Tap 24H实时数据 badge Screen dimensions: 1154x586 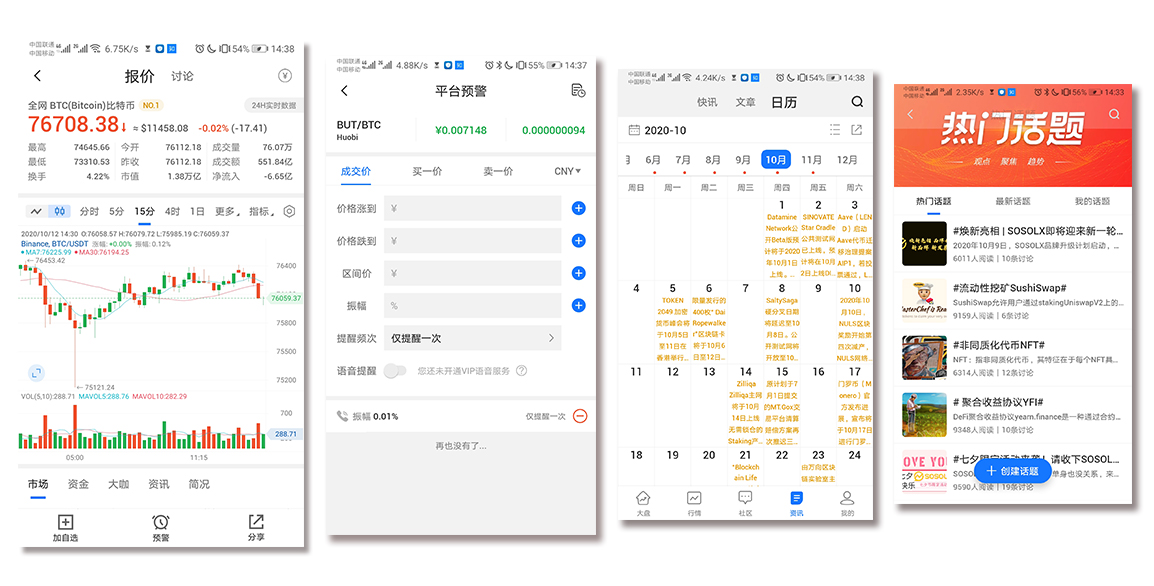point(273,105)
